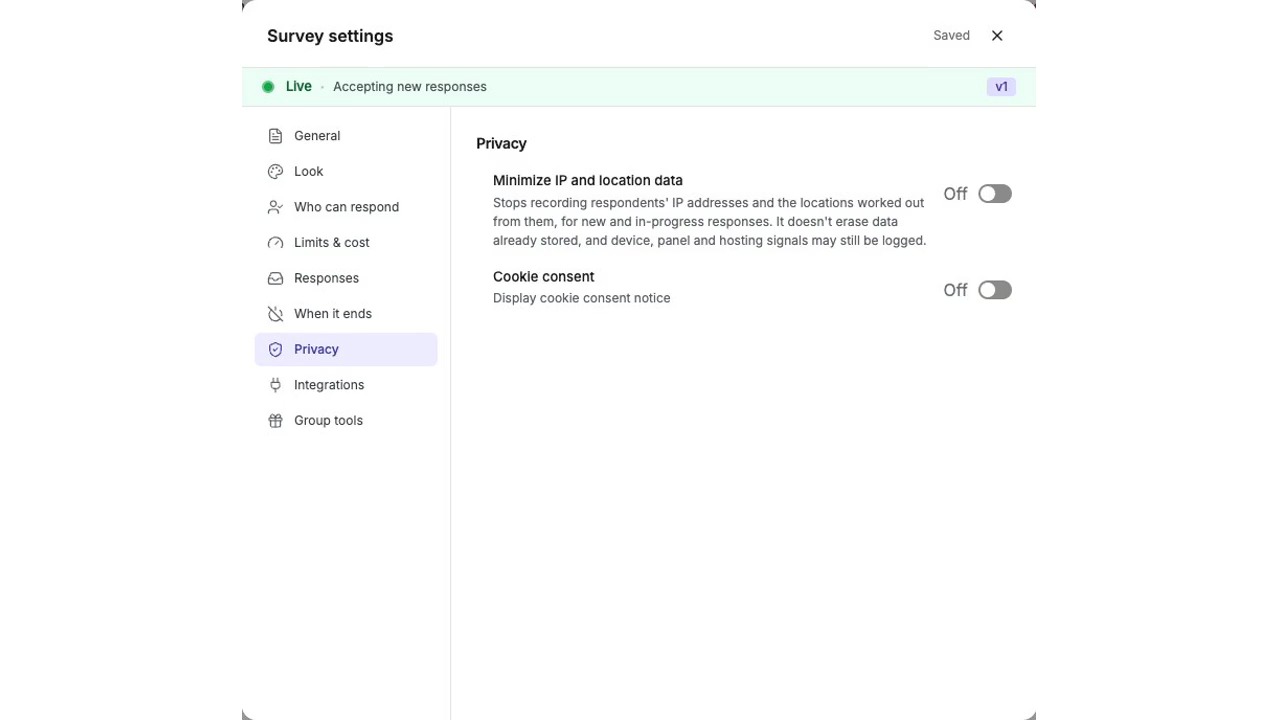Screen dimensions: 1280x720
Task: Click the Group tools gift icon
Action: 275,420
